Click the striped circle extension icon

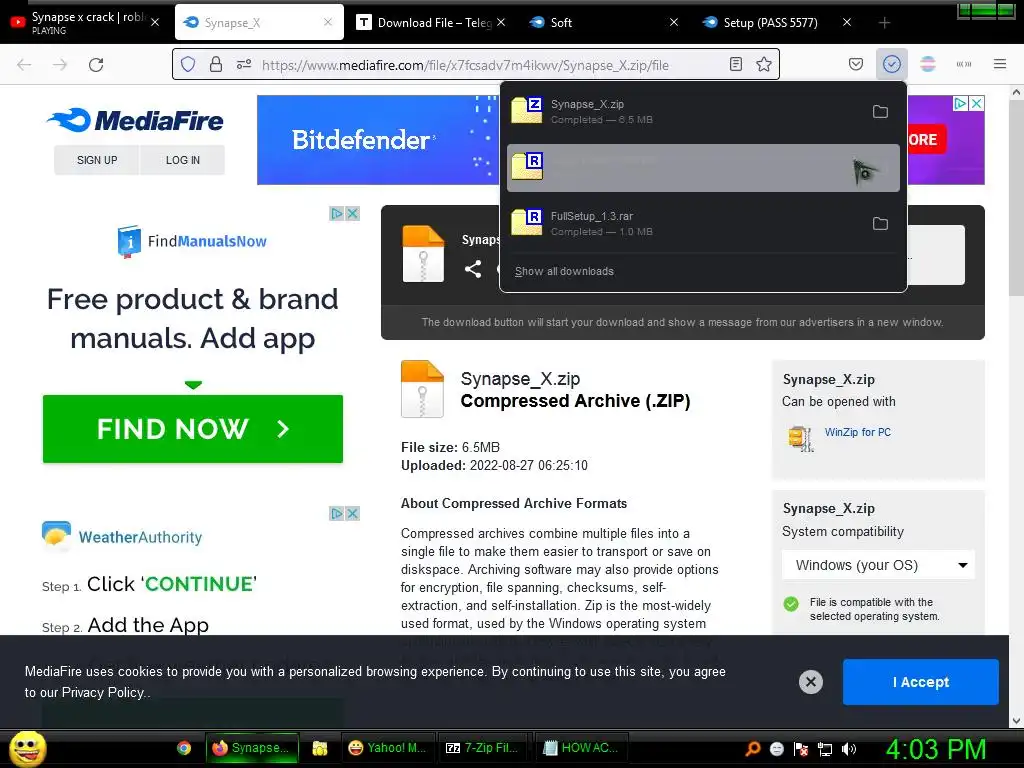927,64
